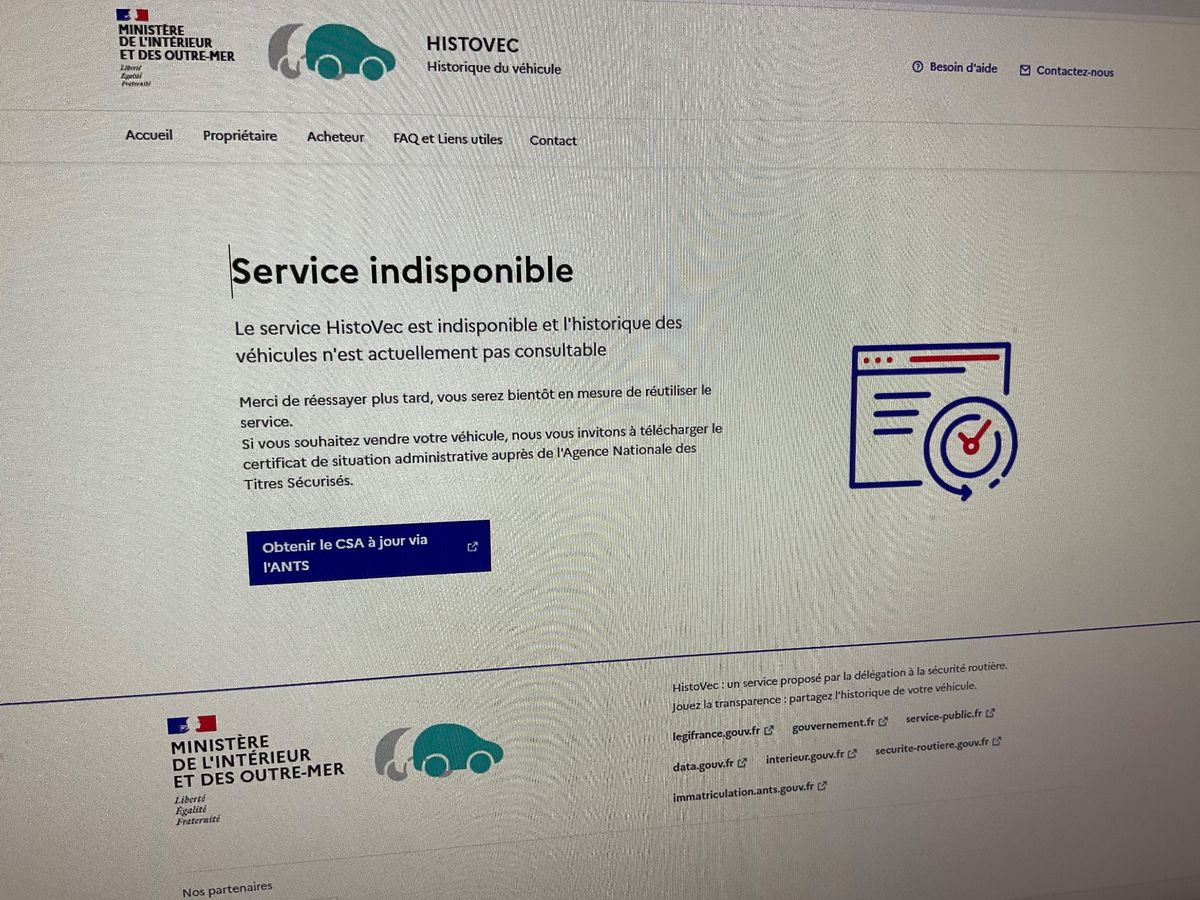Open service-public.fr footer link
The image size is (1200, 900).
[951, 717]
